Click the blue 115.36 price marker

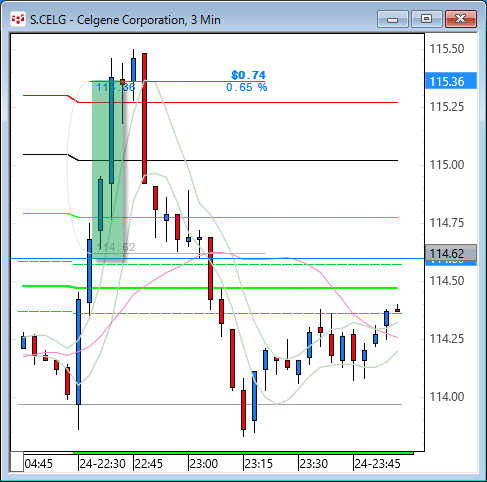pos(451,81)
